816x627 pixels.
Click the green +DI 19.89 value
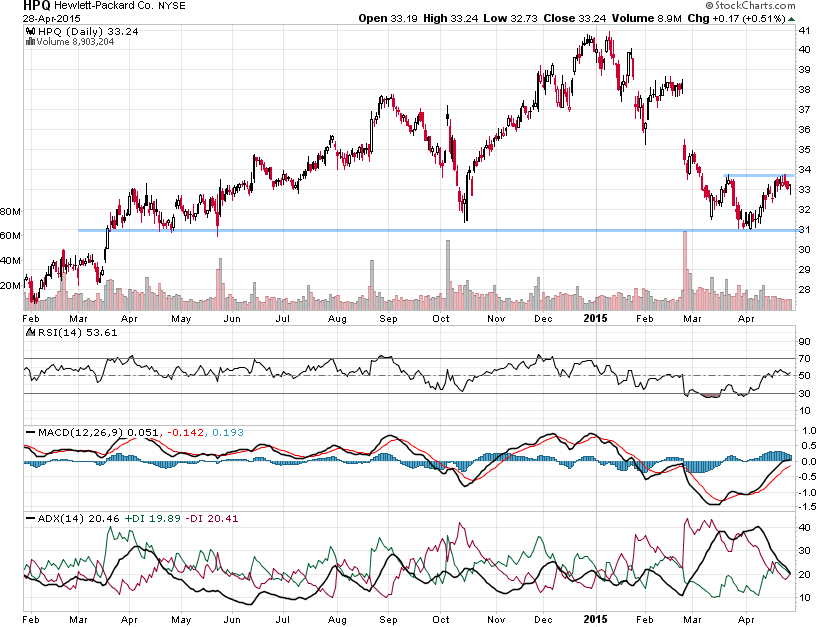[153, 519]
